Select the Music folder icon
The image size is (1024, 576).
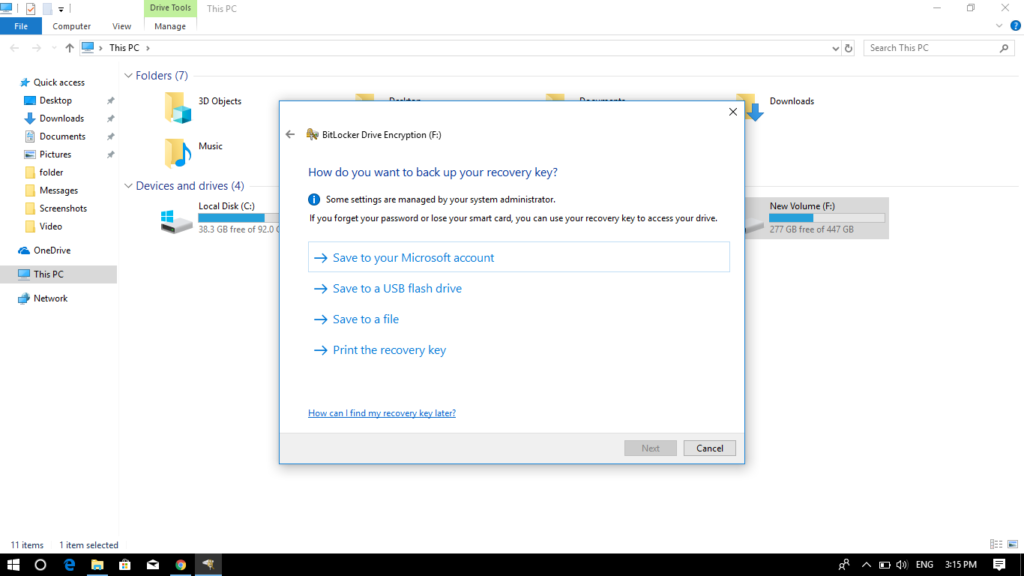pyautogui.click(x=178, y=152)
